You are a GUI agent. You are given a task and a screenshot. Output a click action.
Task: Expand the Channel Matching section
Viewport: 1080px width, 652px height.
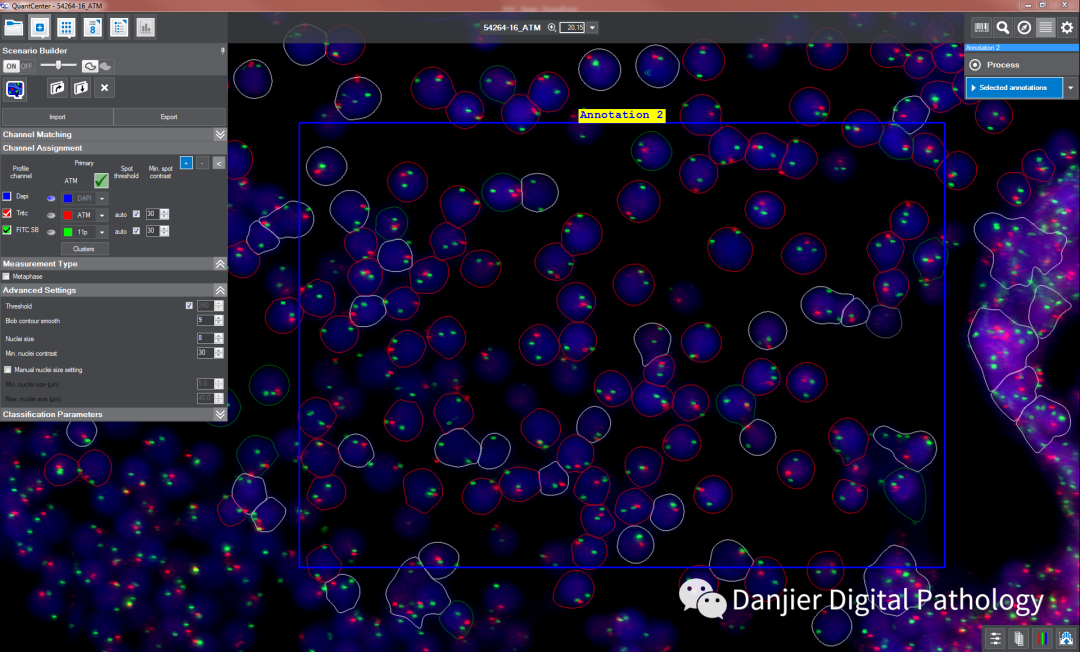220,134
